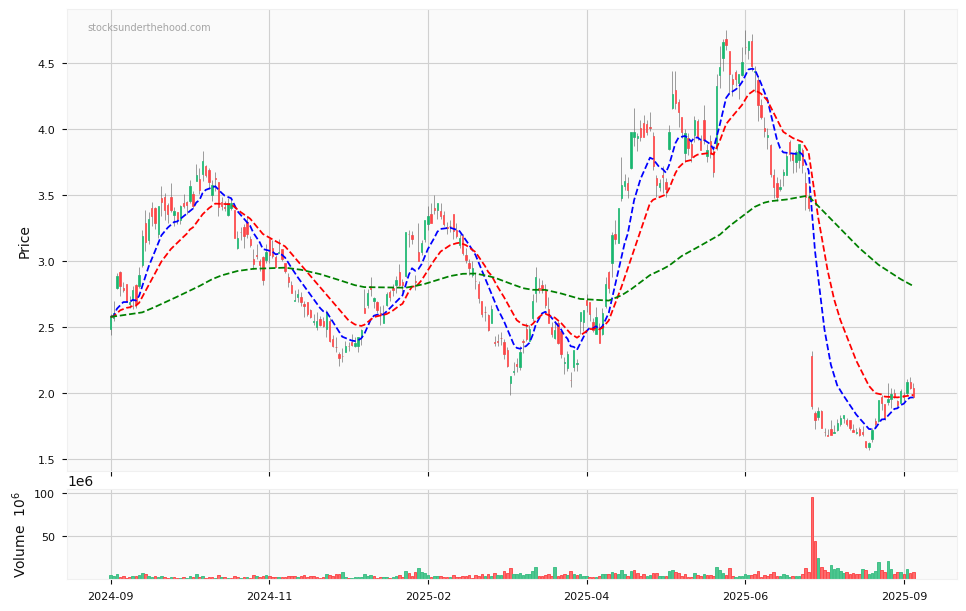Screen dimensions: 966x611
Task: Click the 50 volume axis label
Action: tap(49, 536)
